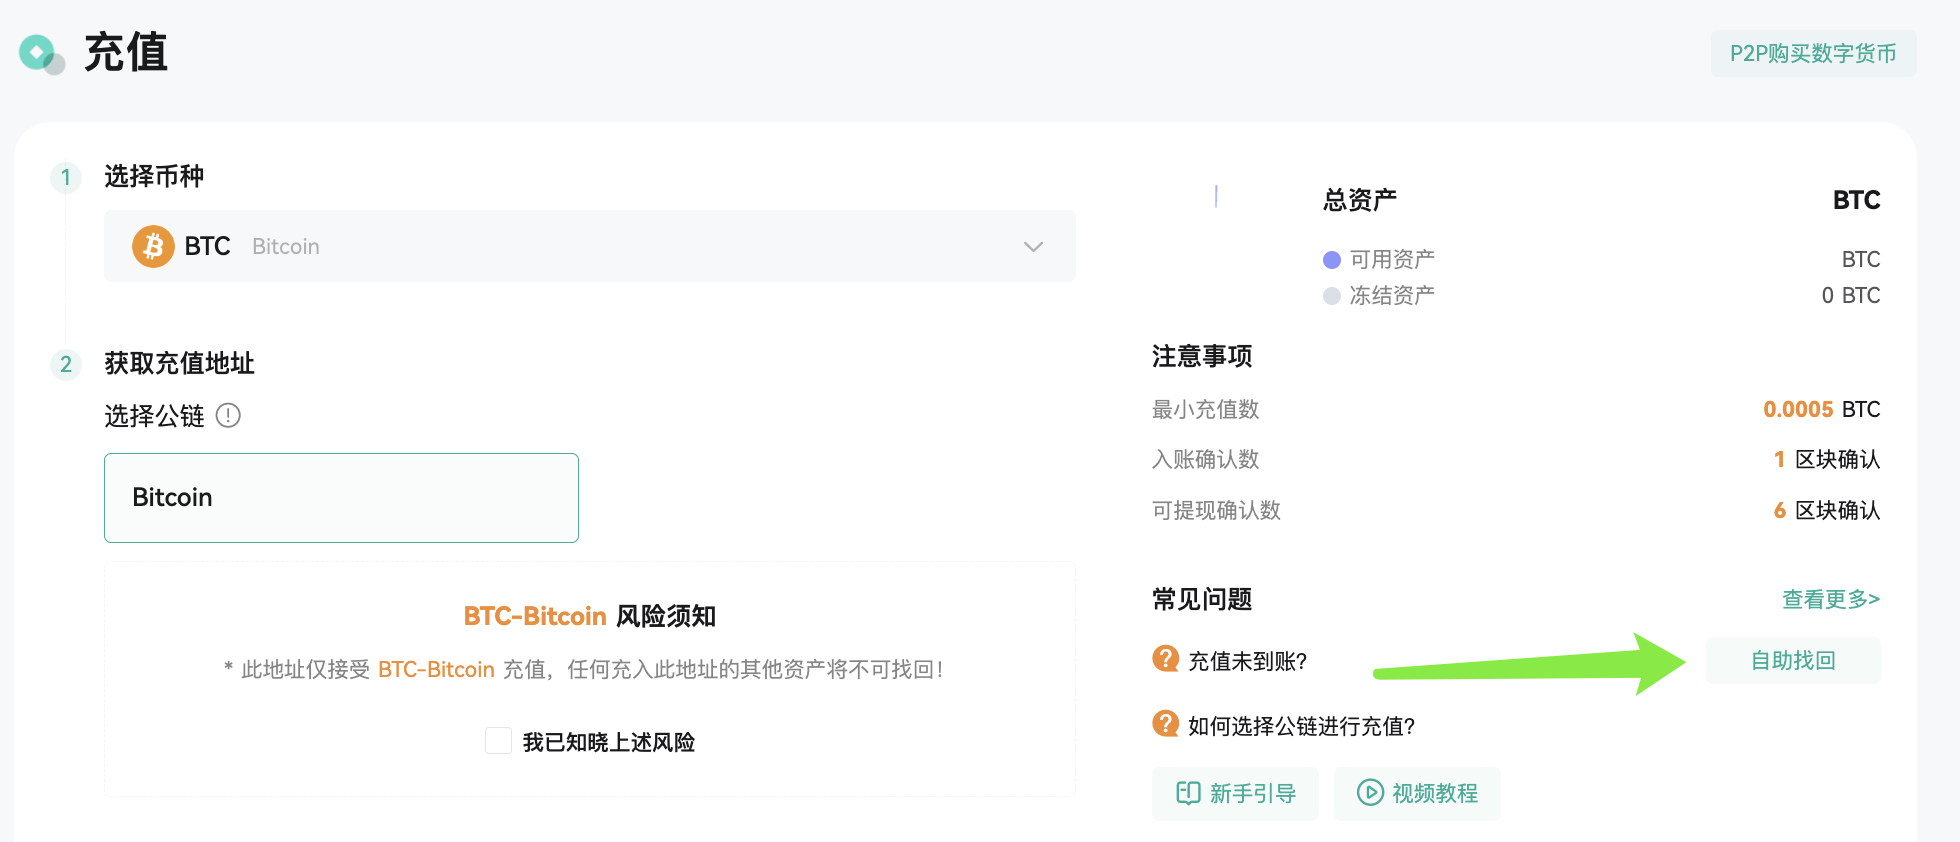Image resolution: width=1960 pixels, height=842 pixels.
Task: Click the 可提现确认数 label
Action: pos(1216,510)
